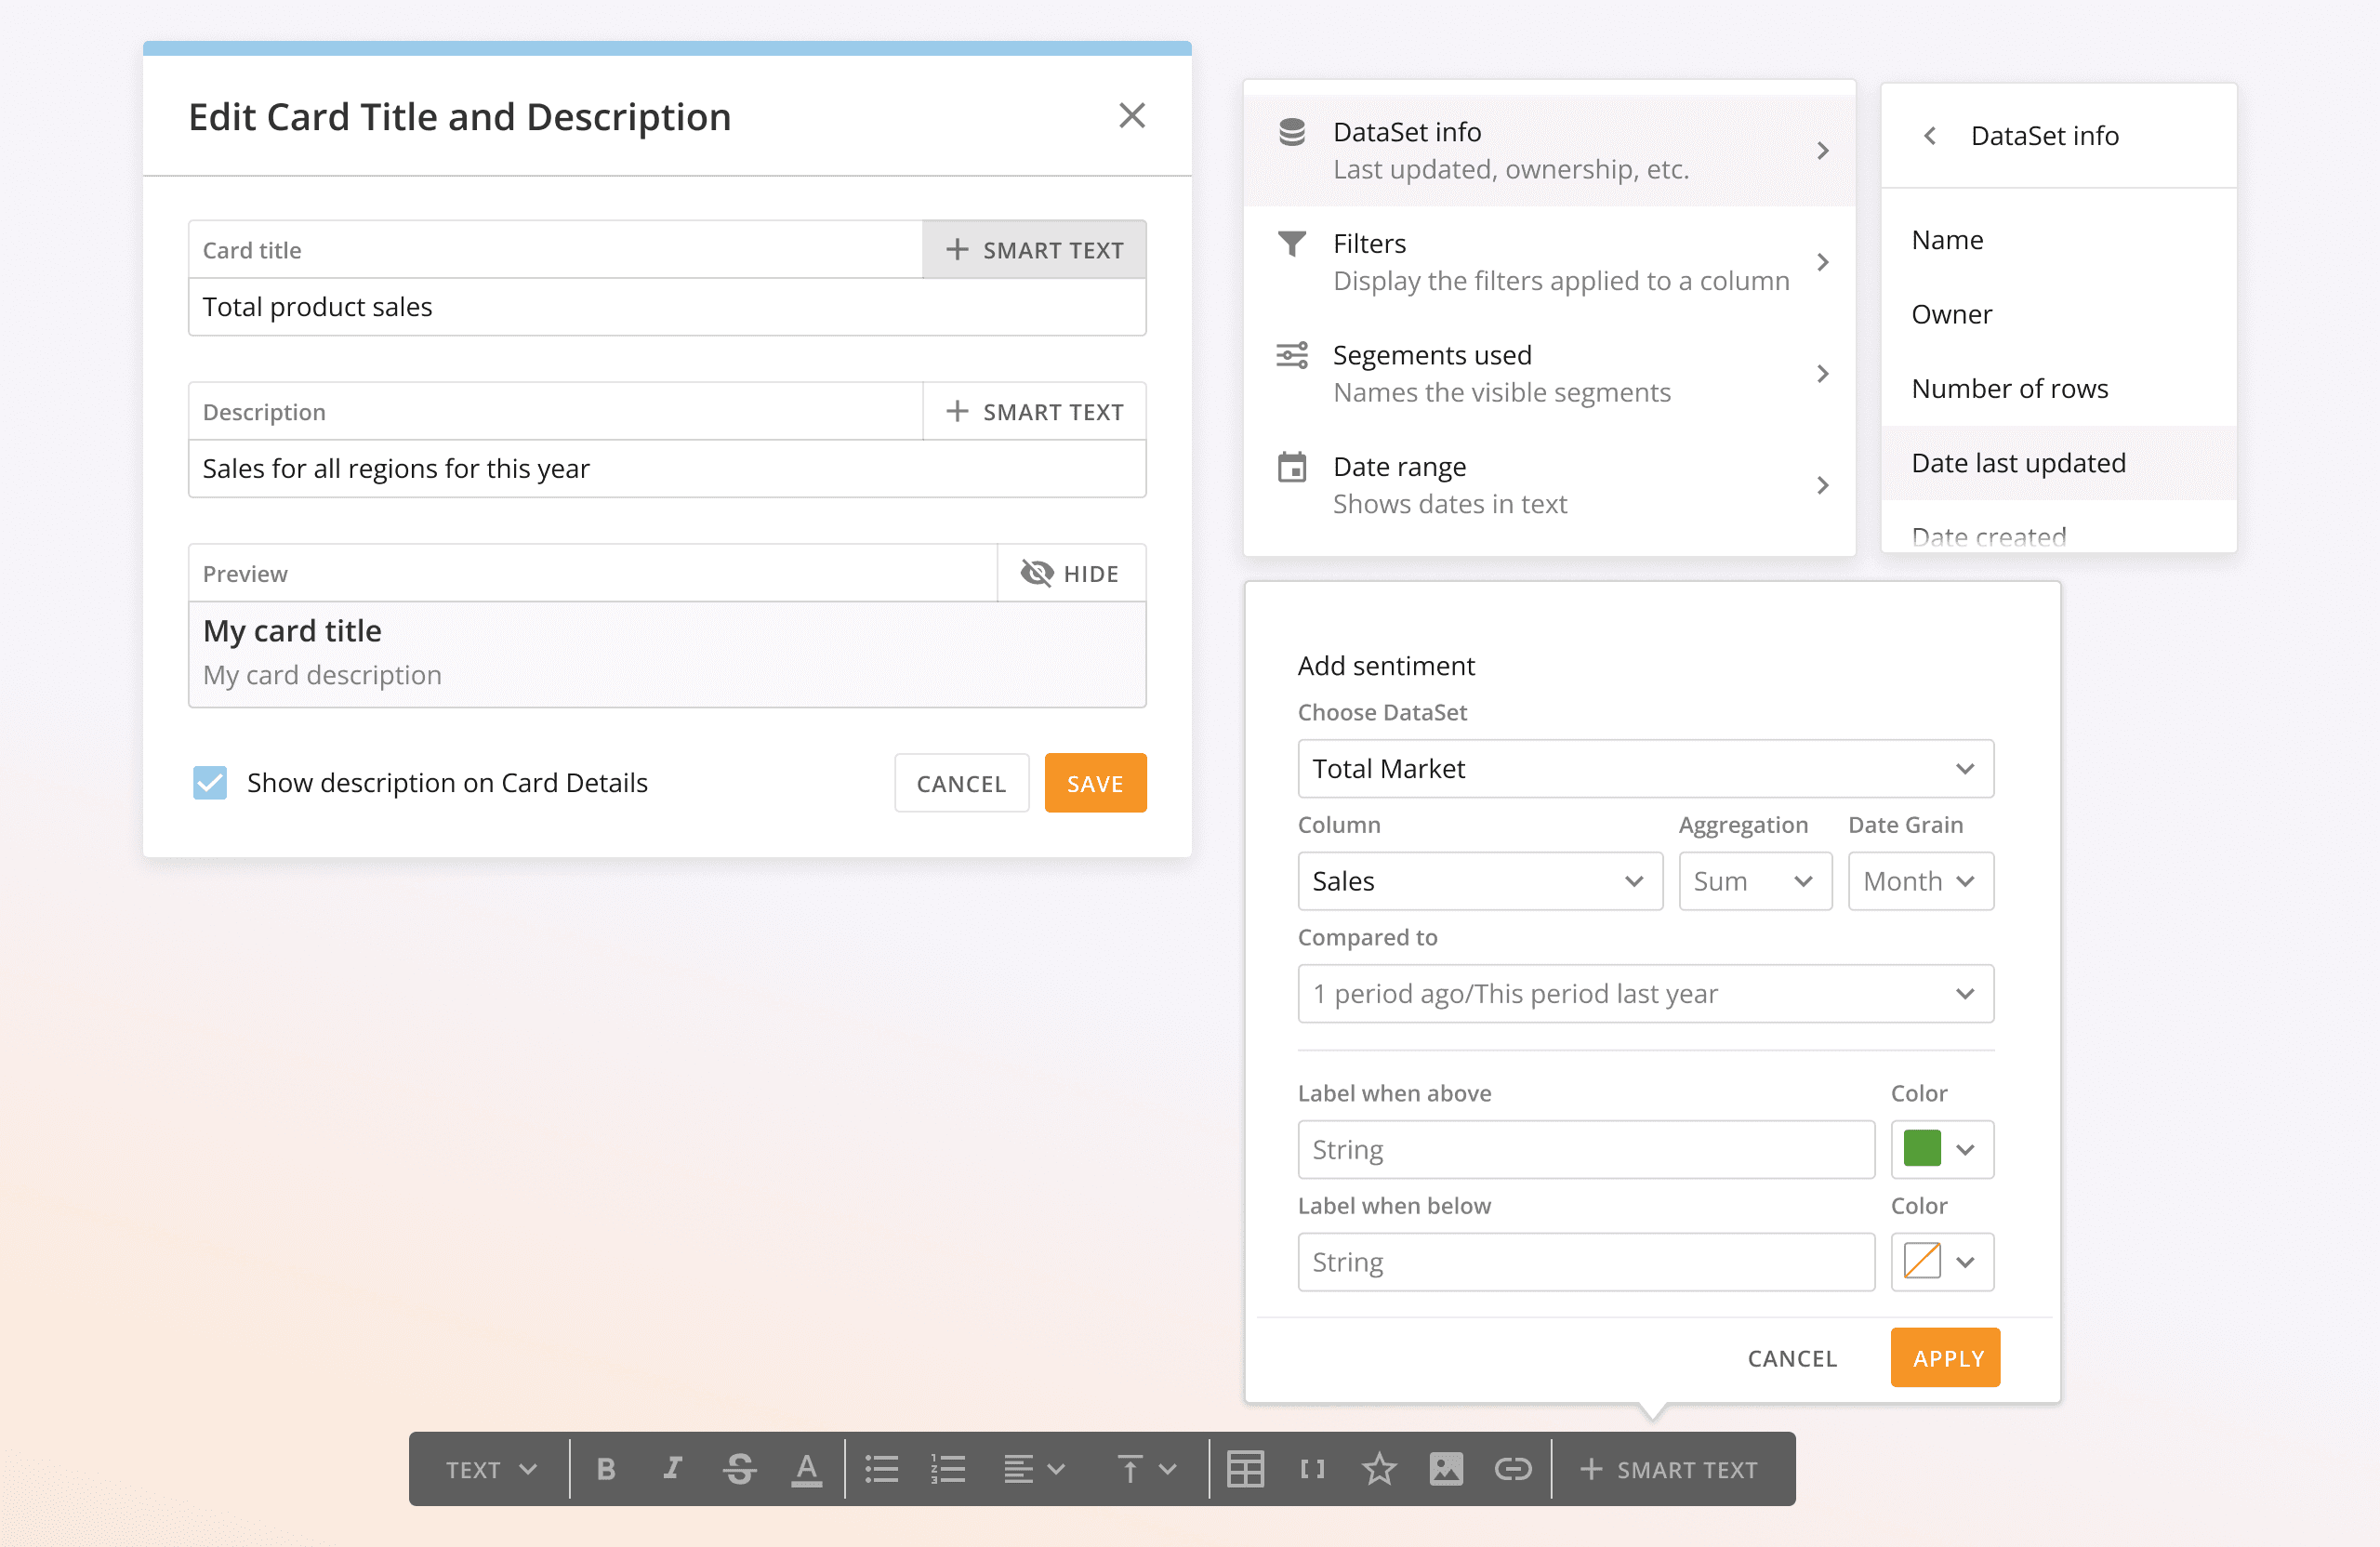Close the Edit Card Title dialog
This screenshot has height=1547, width=2380.
coord(1132,116)
